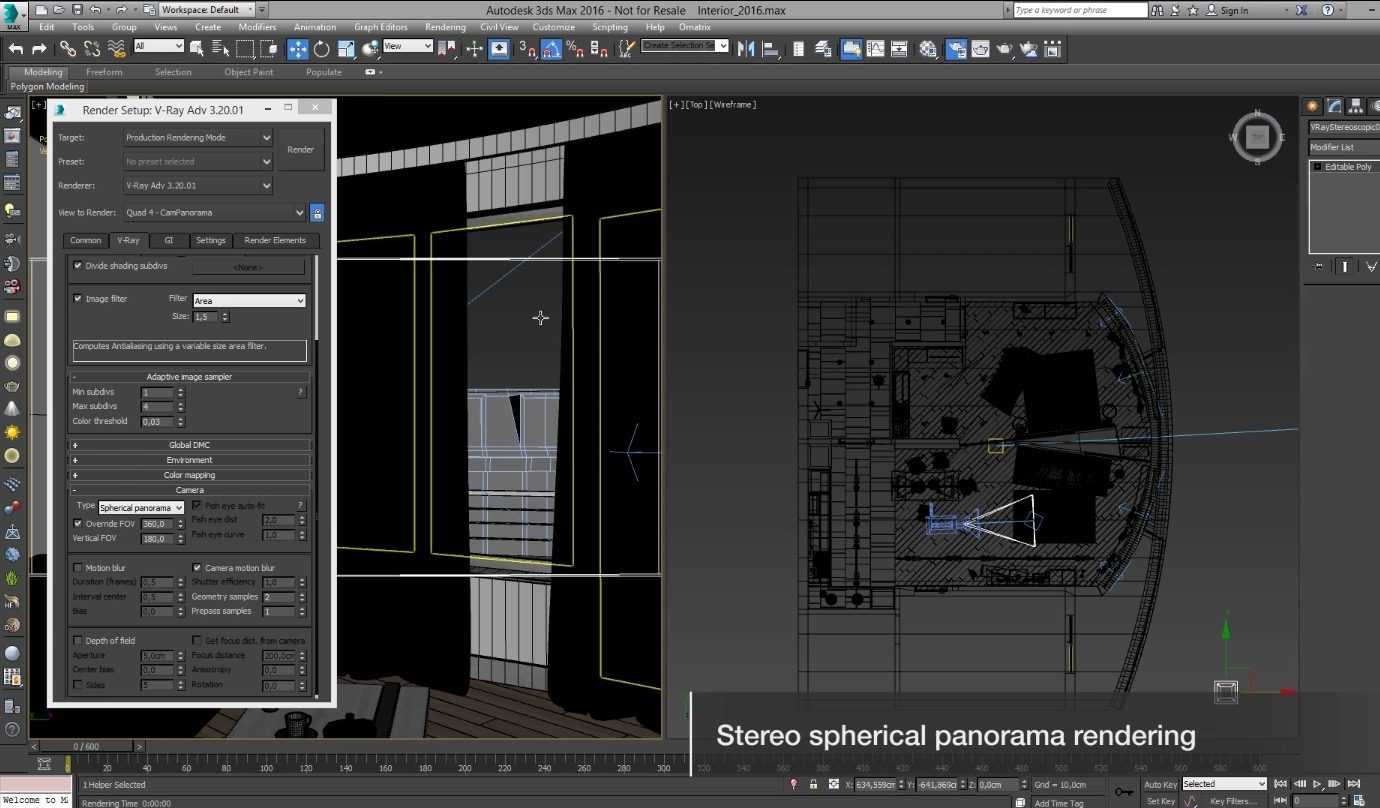Click the Undo arrow in the main toolbar

tap(16, 48)
